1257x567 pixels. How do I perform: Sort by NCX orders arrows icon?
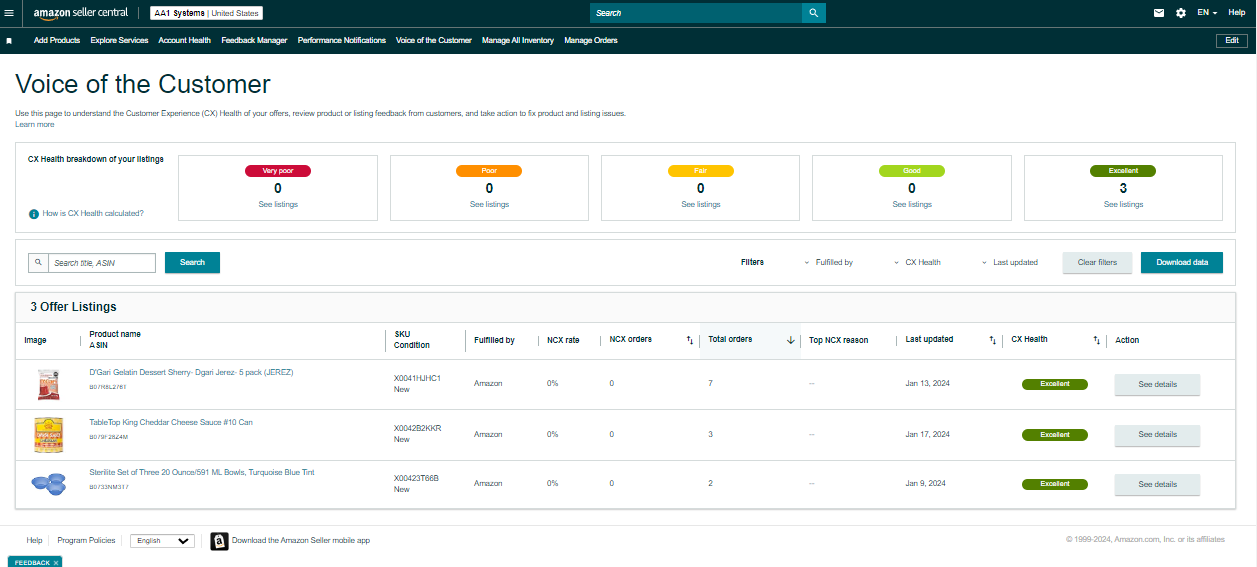pos(689,340)
